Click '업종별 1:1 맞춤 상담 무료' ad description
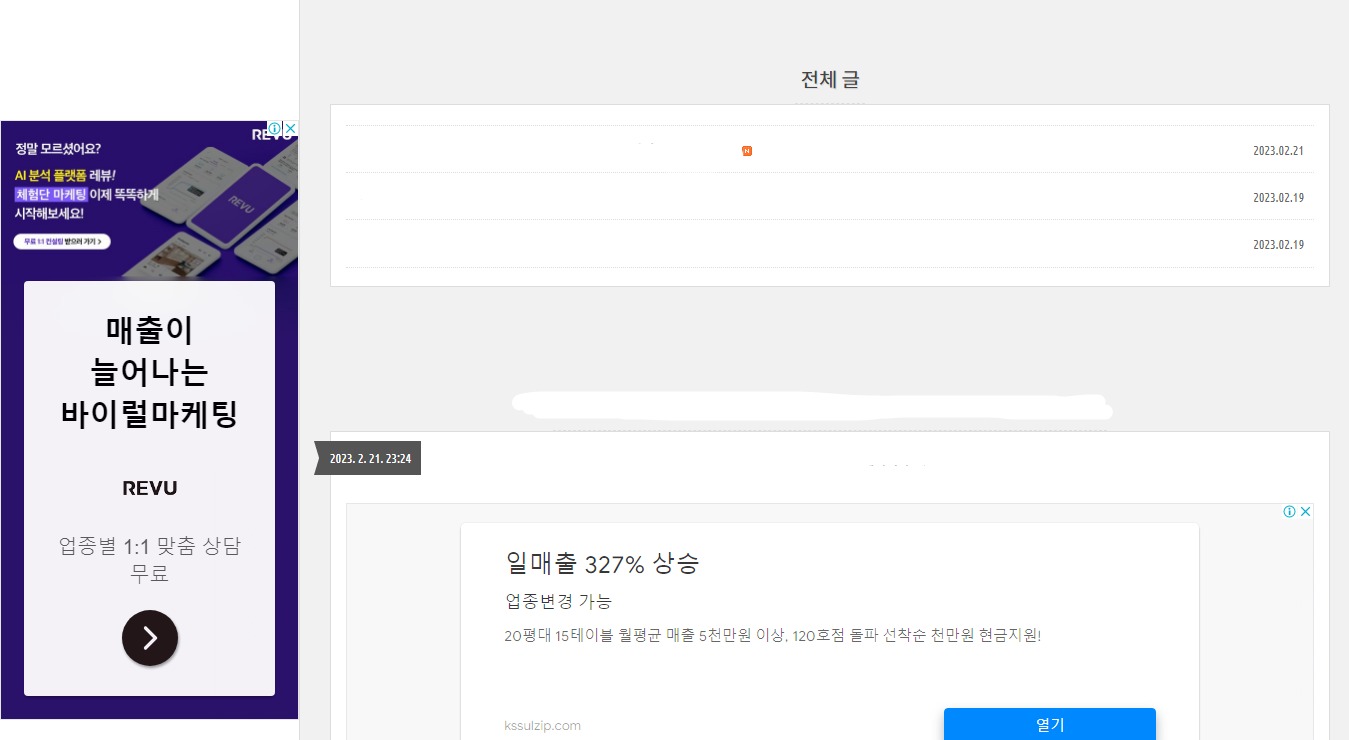 [150, 560]
